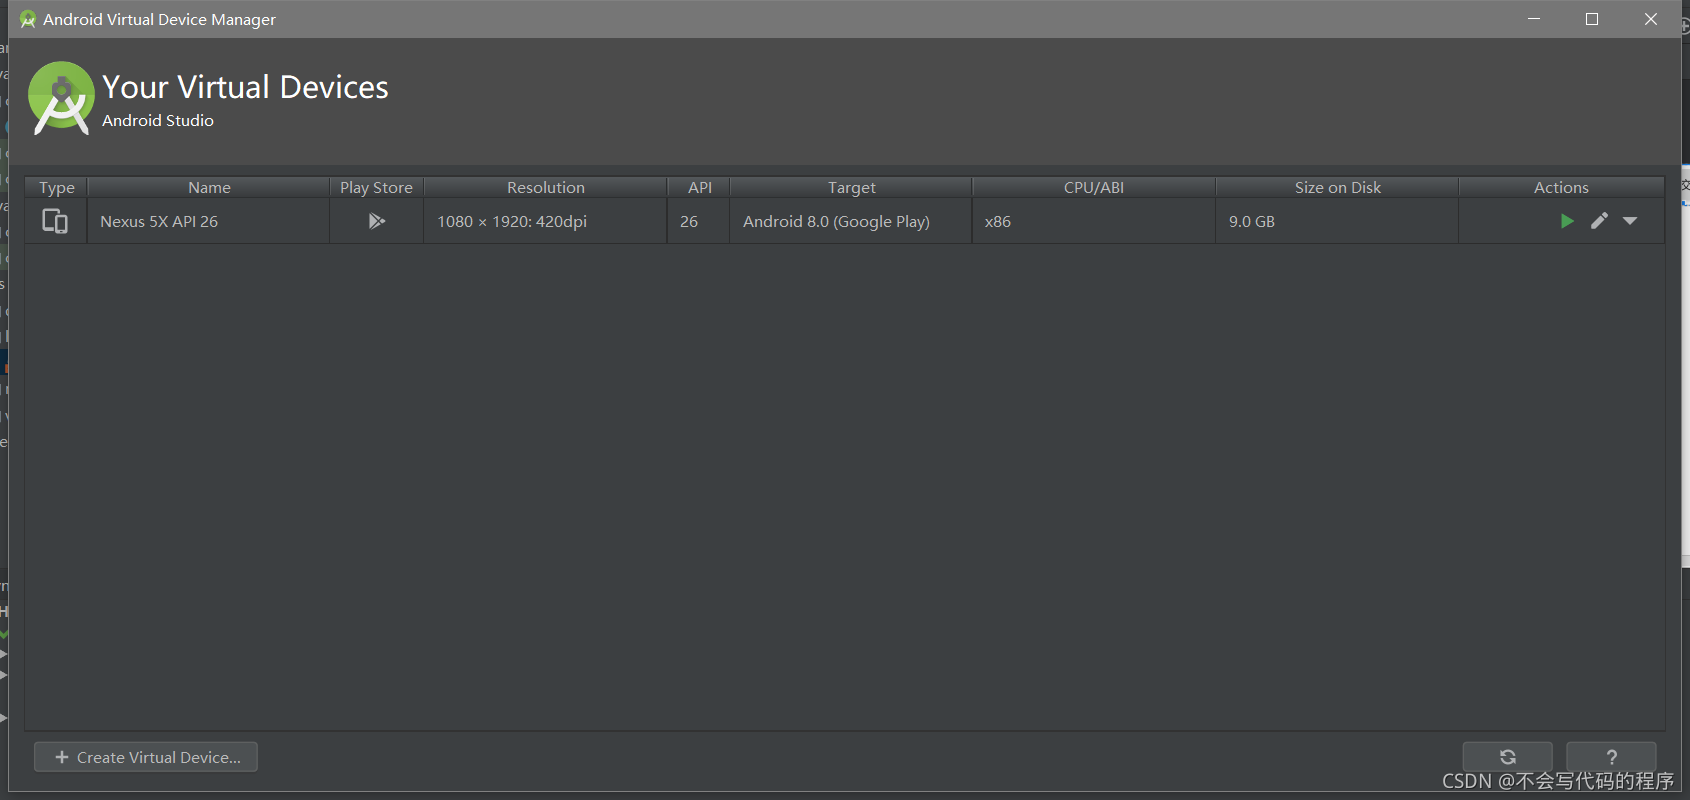This screenshot has height=800, width=1690.
Task: Click the 9.0 GB size cell
Action: (1337, 221)
